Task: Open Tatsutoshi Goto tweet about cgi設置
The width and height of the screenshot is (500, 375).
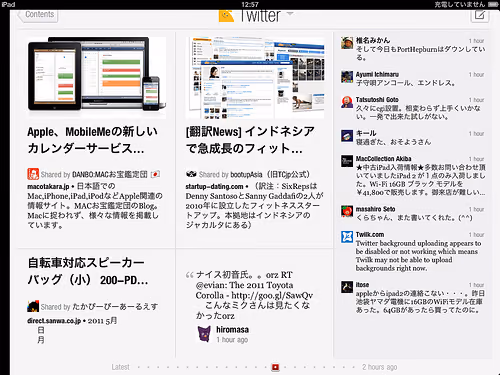Action: pos(418,112)
